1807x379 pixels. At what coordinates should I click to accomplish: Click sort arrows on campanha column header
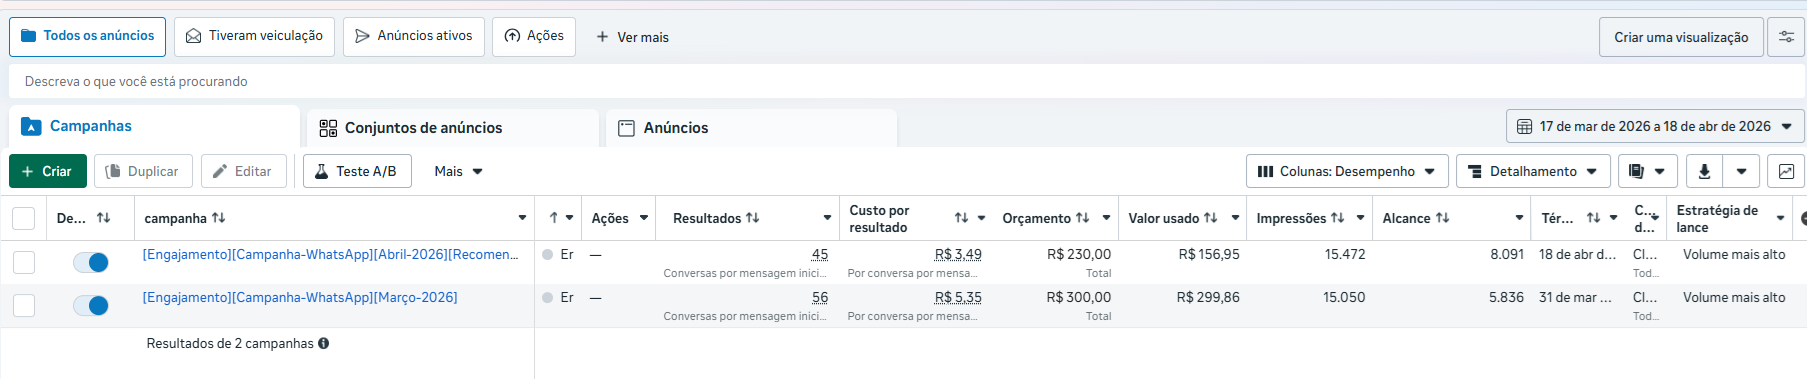(218, 218)
